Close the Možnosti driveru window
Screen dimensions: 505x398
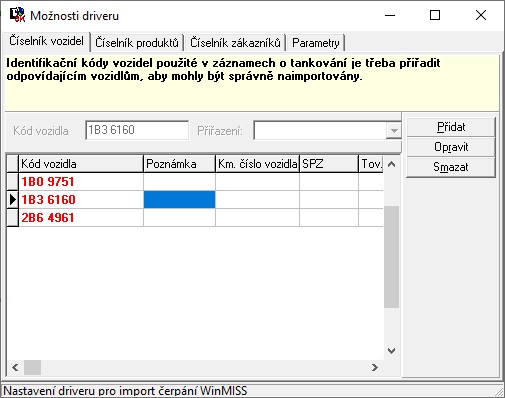click(x=481, y=15)
